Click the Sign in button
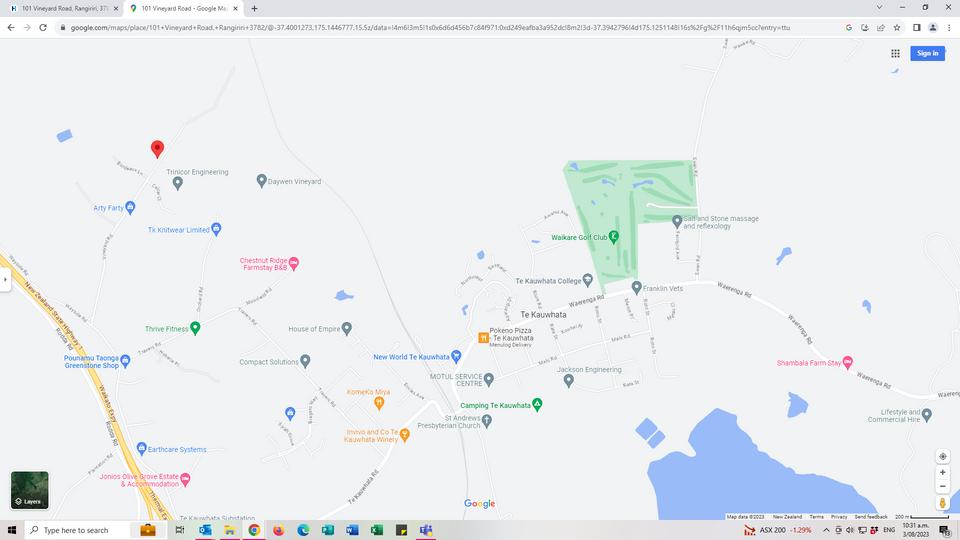 pos(928,53)
